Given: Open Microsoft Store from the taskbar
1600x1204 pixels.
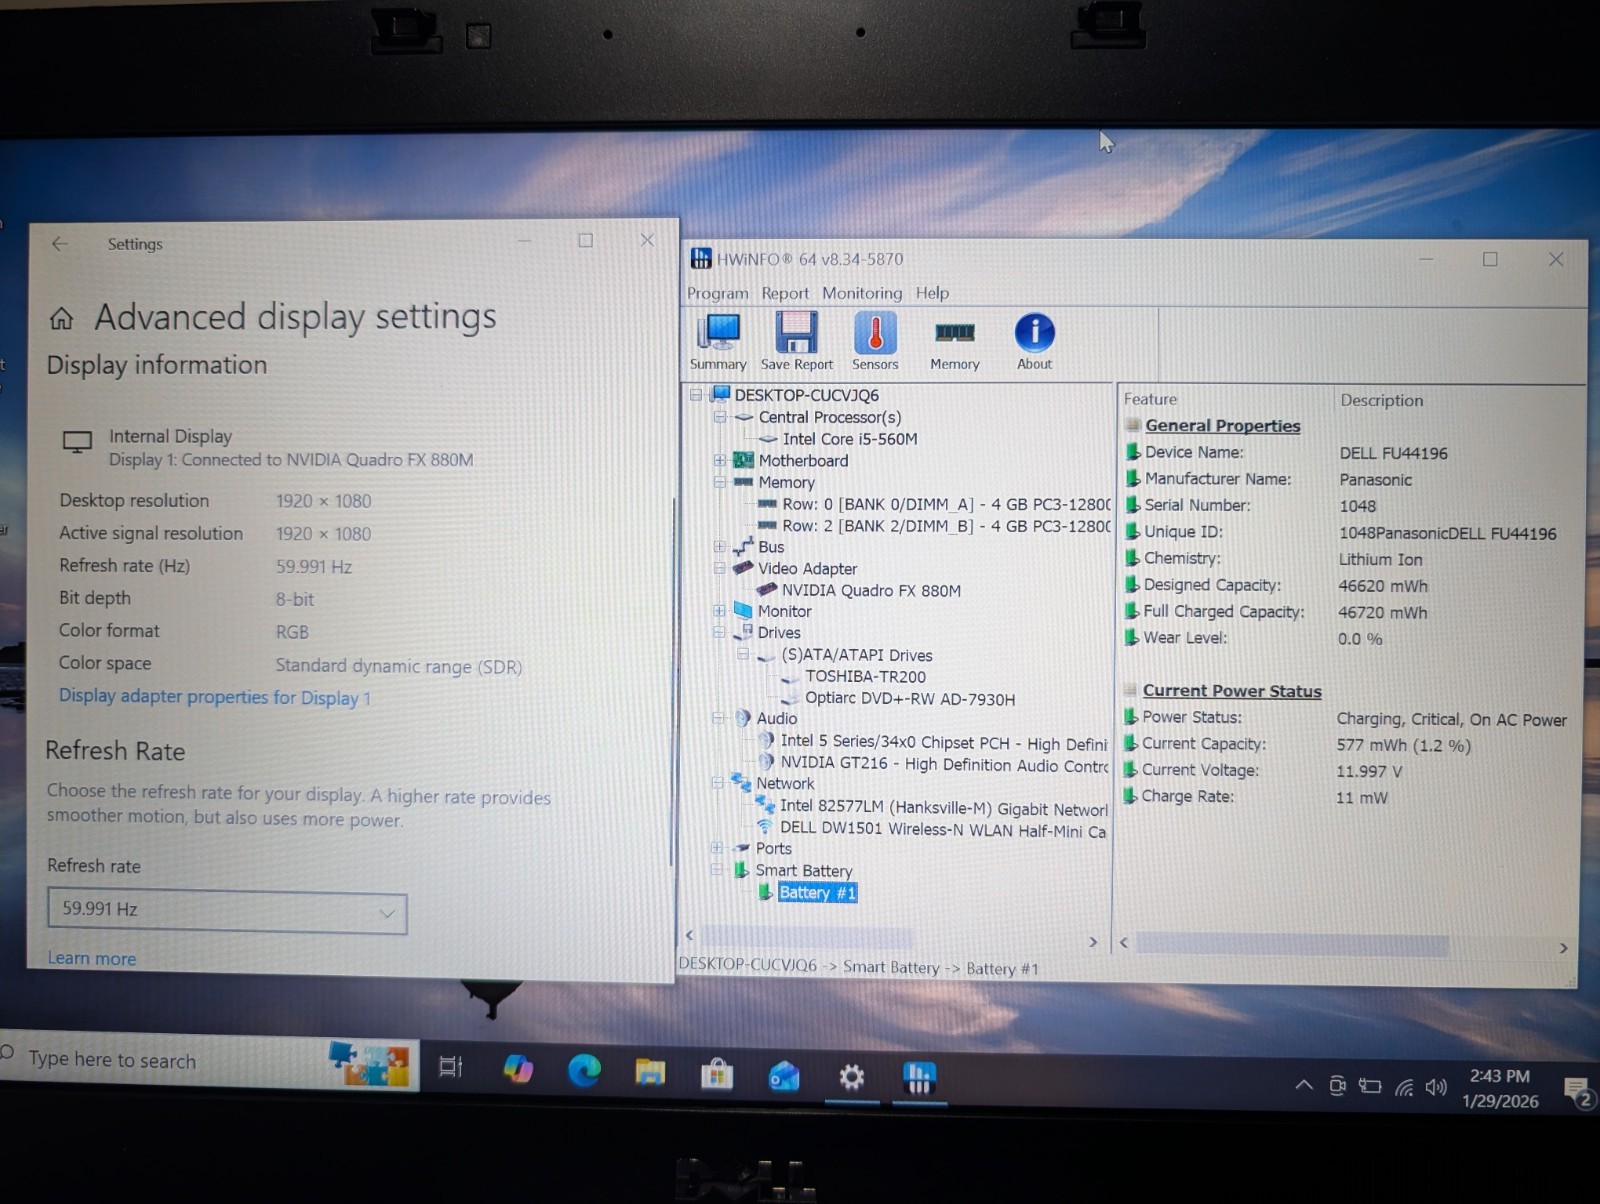Looking at the screenshot, I should coord(716,1074).
